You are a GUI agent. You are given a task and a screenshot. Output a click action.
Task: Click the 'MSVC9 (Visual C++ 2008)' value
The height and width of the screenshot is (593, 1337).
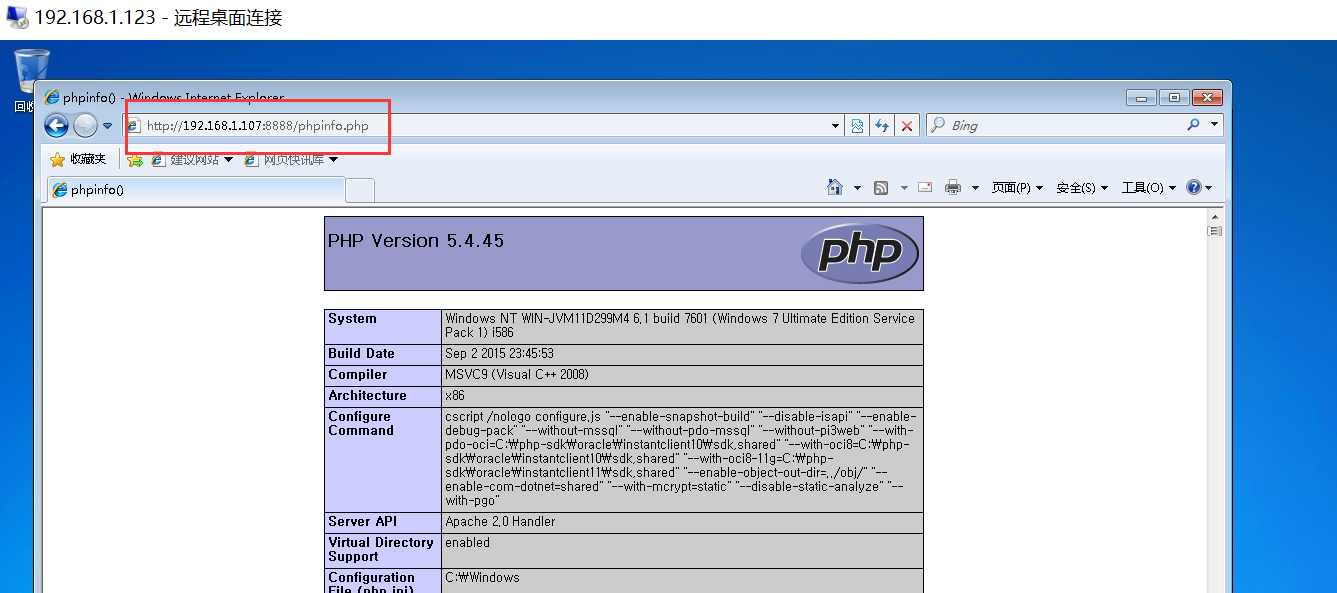coord(517,375)
